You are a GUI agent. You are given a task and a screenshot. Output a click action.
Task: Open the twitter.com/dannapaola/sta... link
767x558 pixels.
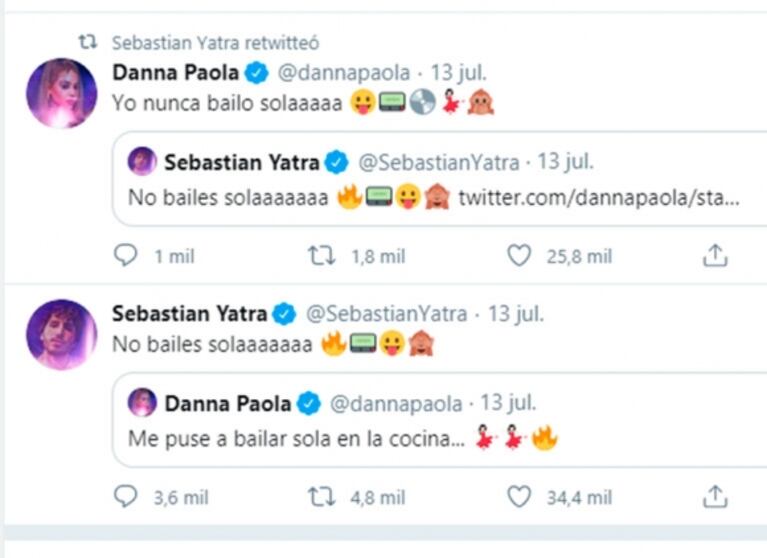coord(599,197)
